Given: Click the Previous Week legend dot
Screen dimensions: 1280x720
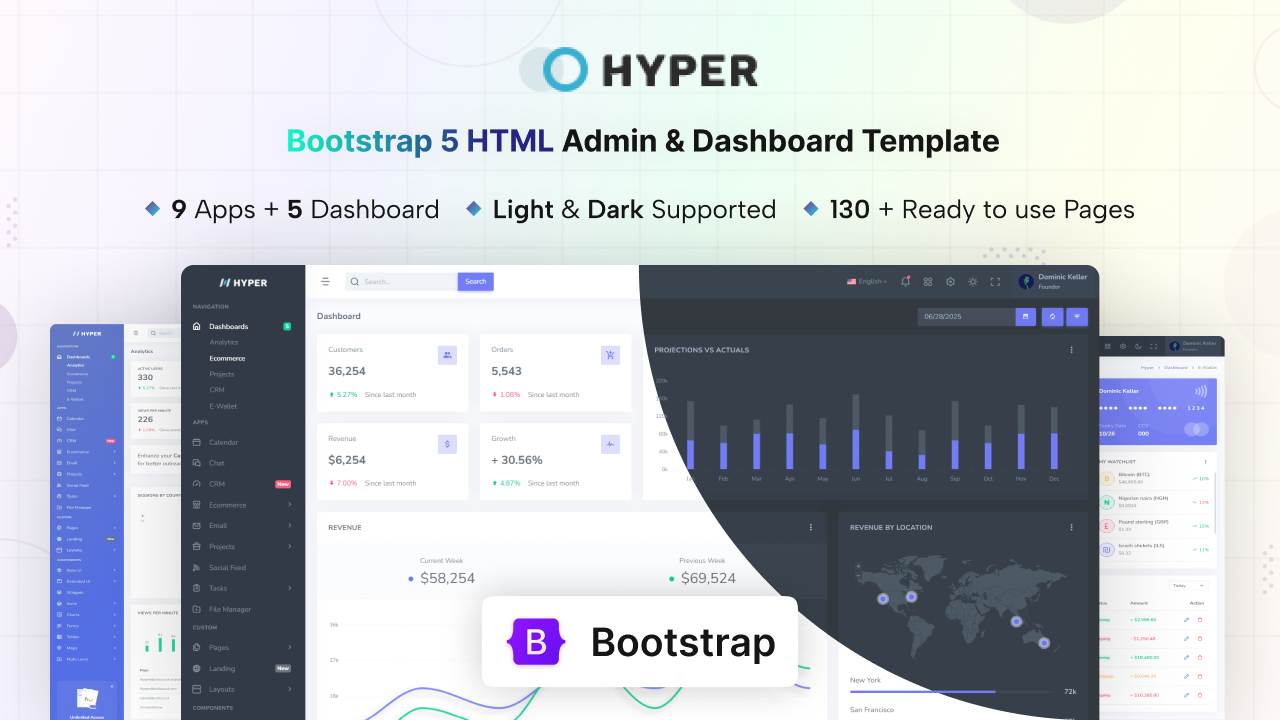Looking at the screenshot, I should pos(672,579).
